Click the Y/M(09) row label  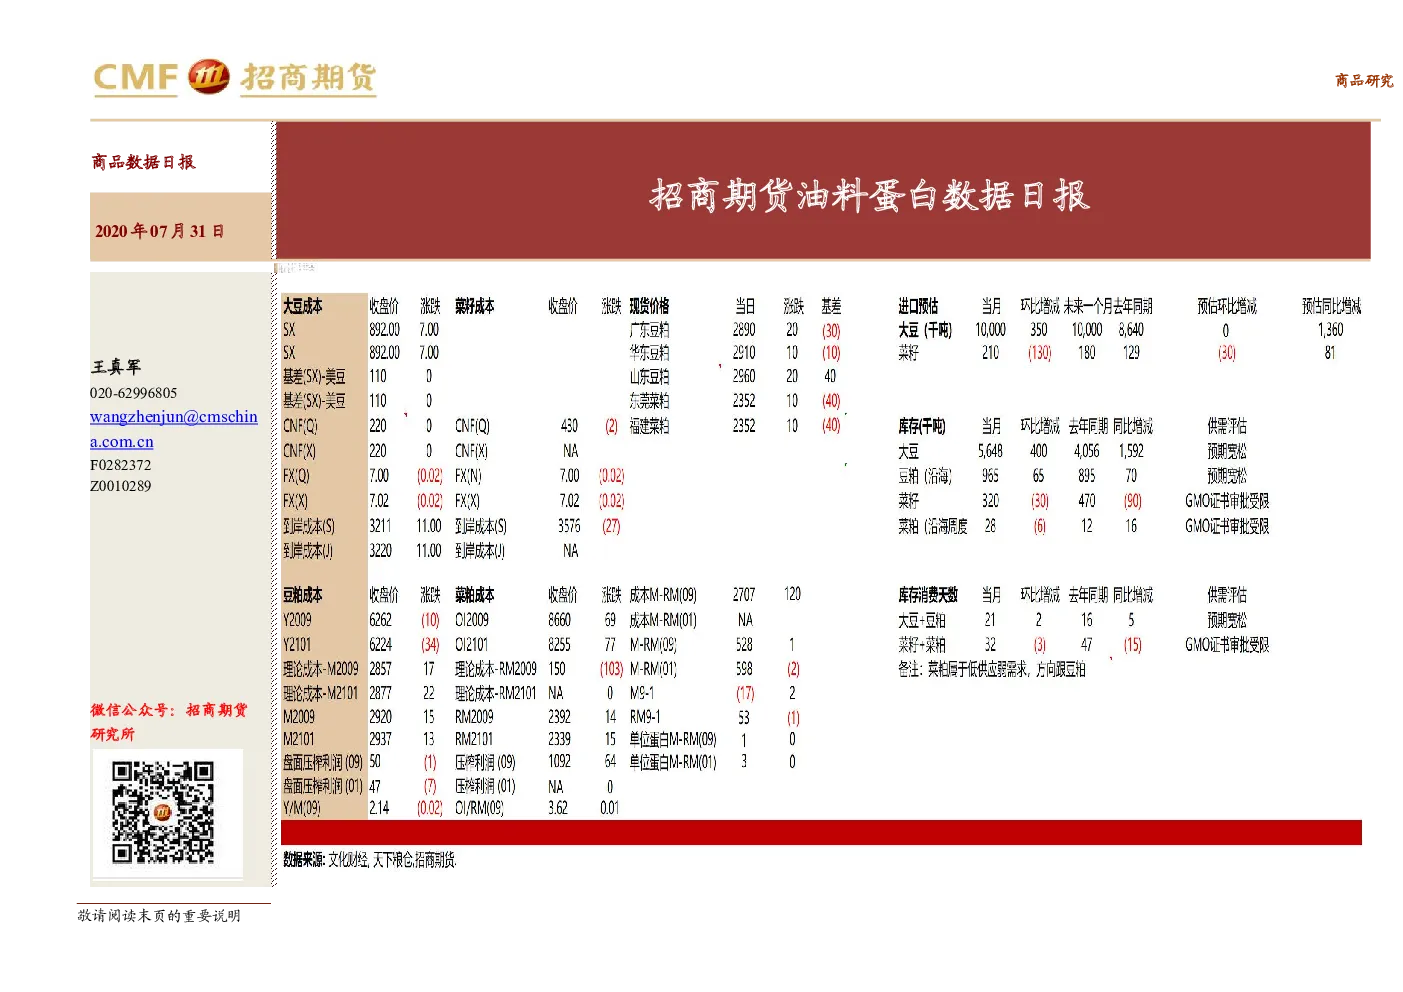click(x=301, y=808)
